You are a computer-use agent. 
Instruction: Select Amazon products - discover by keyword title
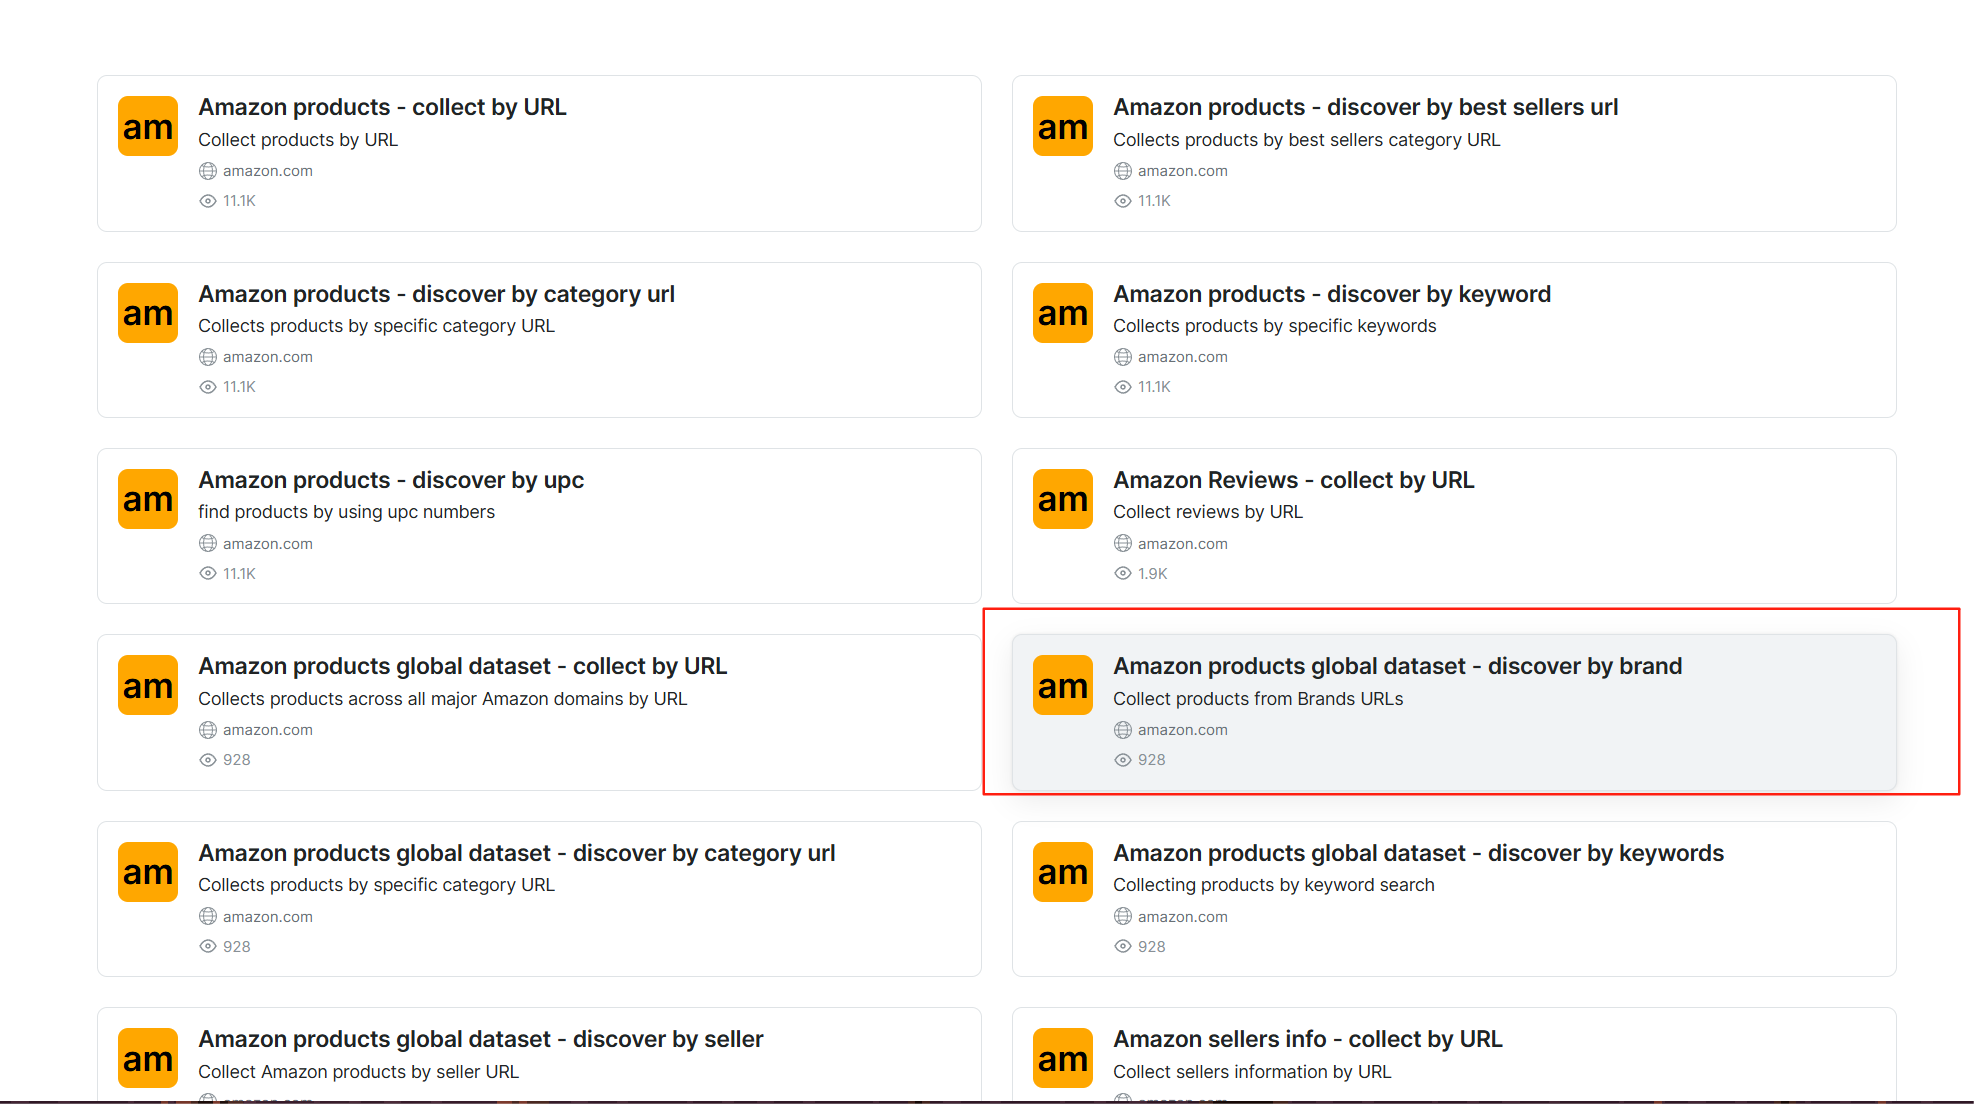[1331, 294]
